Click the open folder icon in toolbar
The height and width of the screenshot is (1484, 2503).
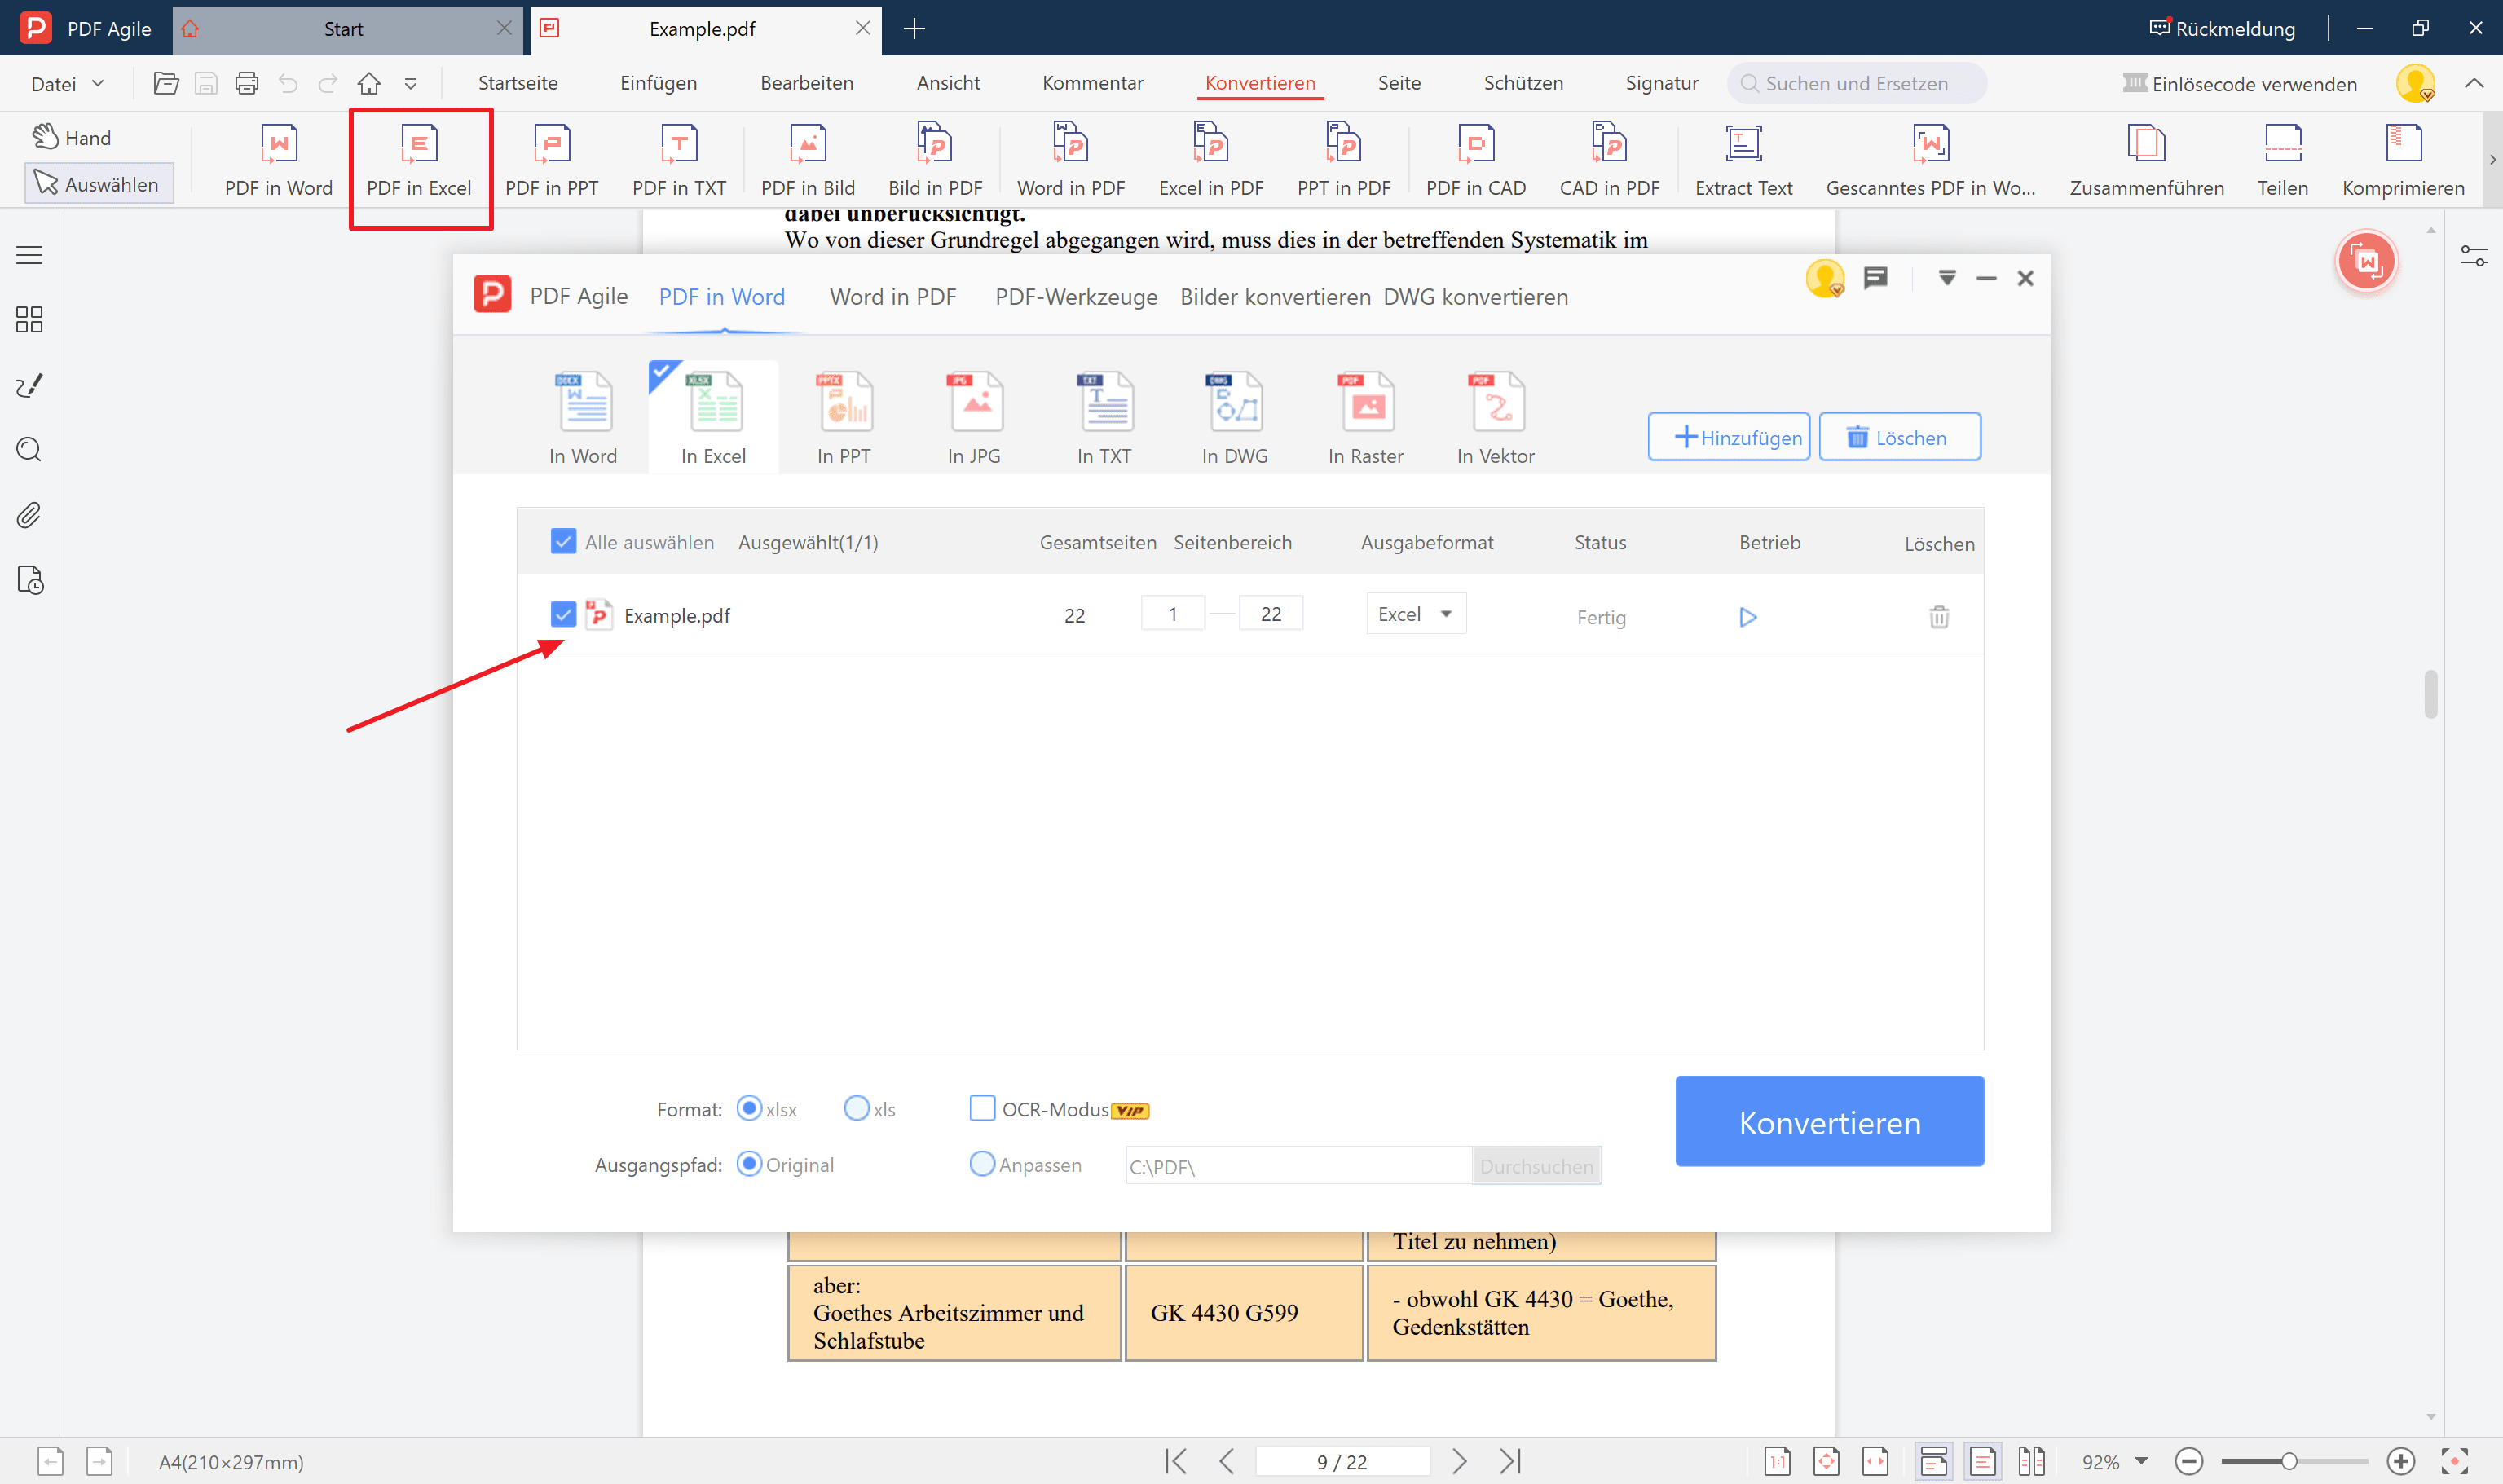[x=166, y=83]
